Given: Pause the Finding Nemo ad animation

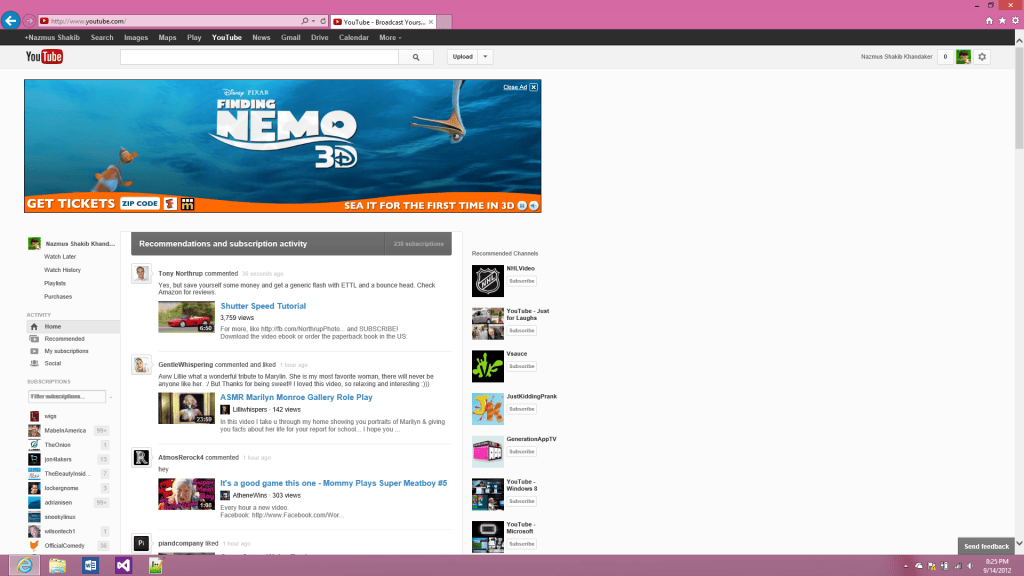Looking at the screenshot, I should [x=522, y=206].
